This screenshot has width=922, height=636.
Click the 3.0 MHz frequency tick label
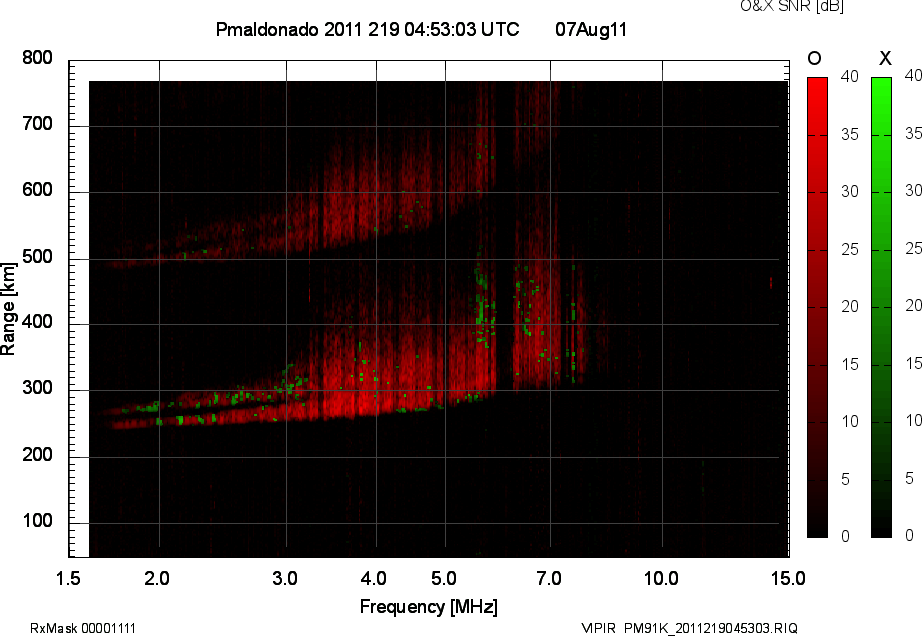[285, 578]
